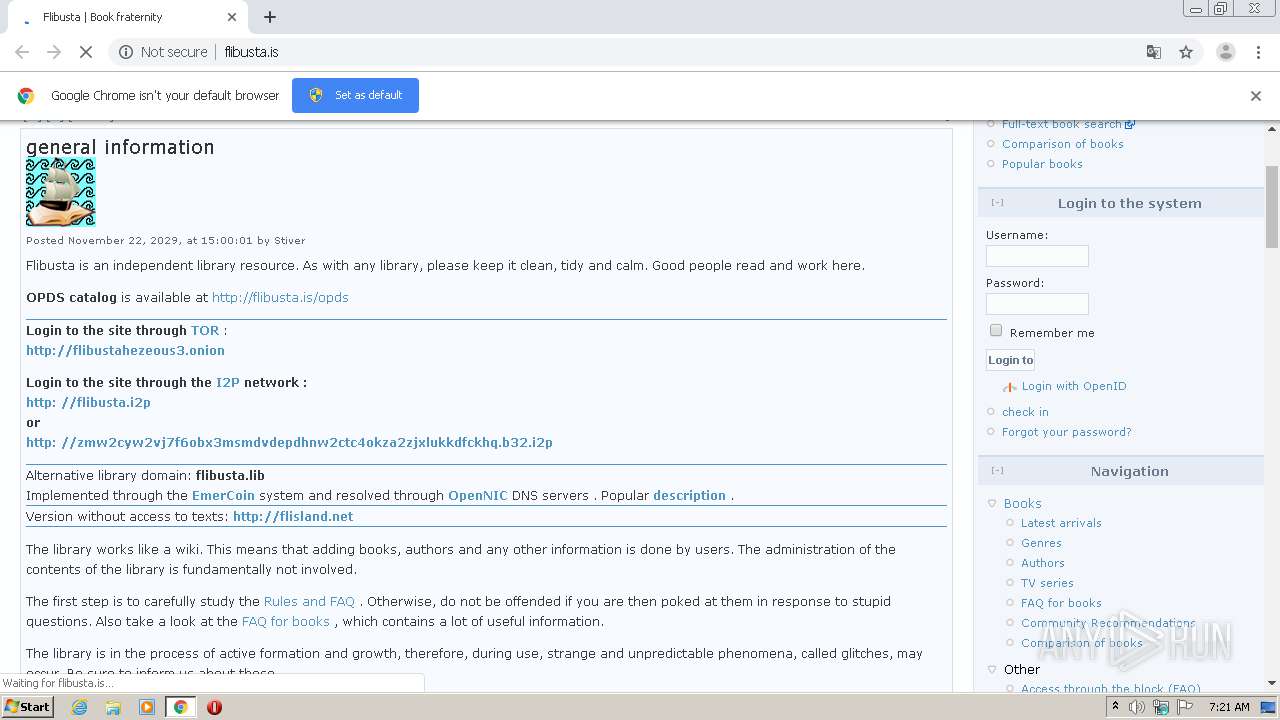Click Chrome icon in taskbar

click(181, 707)
